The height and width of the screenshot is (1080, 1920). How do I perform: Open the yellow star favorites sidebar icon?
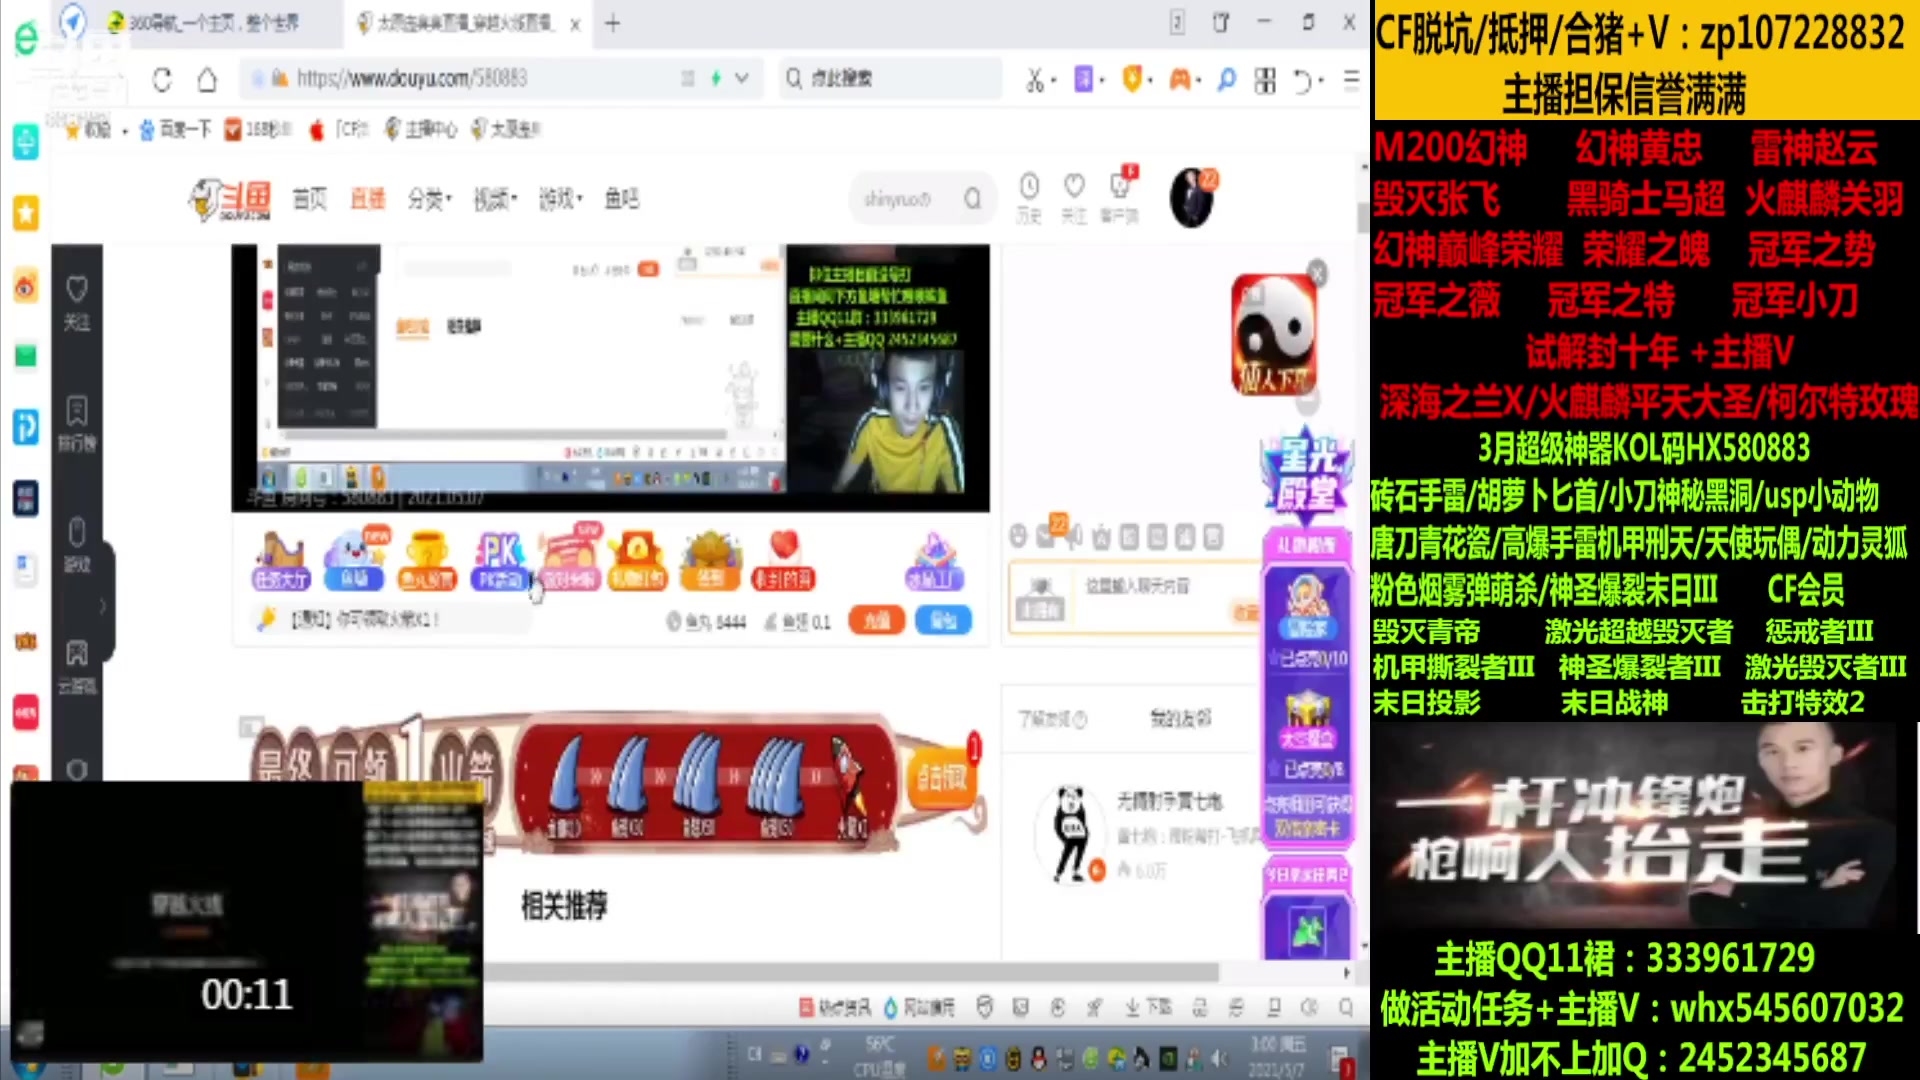tap(25, 212)
